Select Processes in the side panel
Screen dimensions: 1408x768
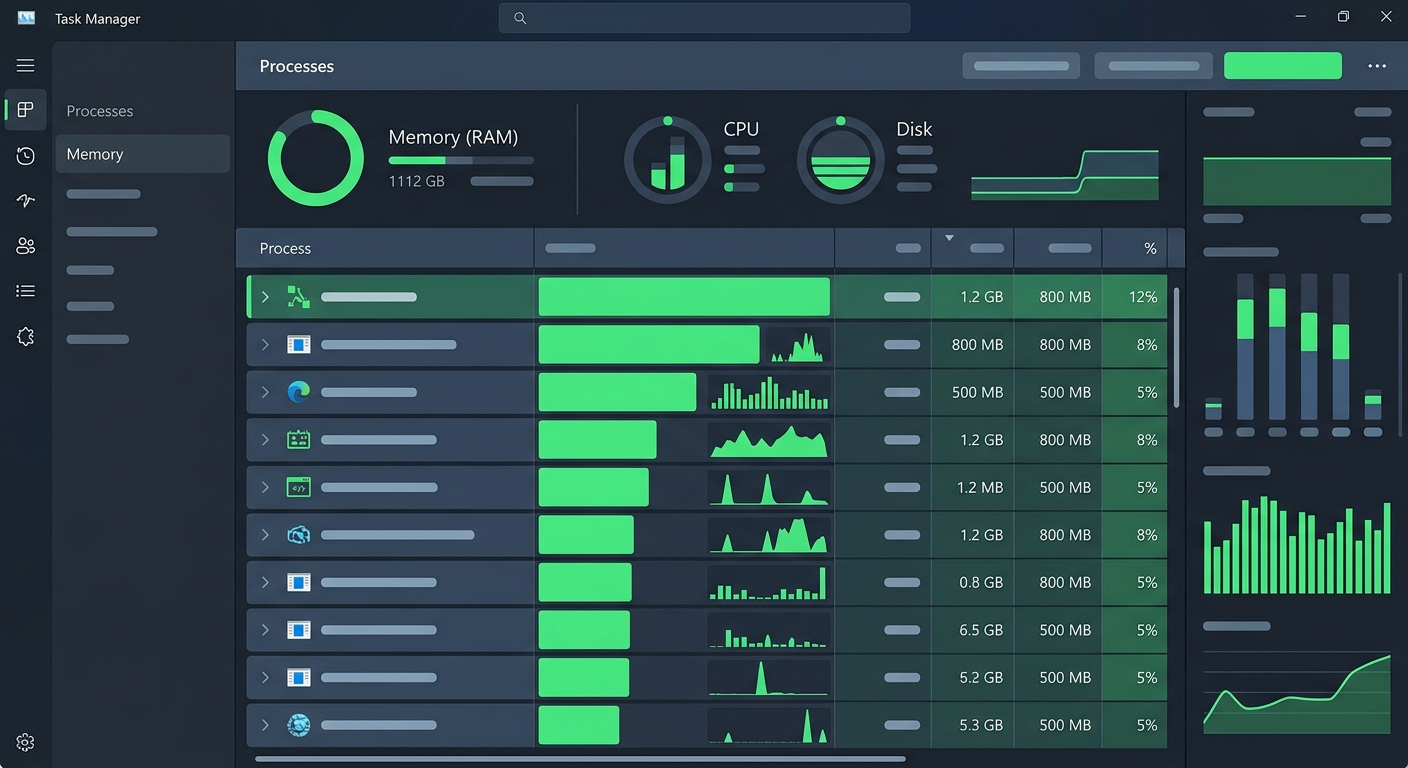[100, 111]
